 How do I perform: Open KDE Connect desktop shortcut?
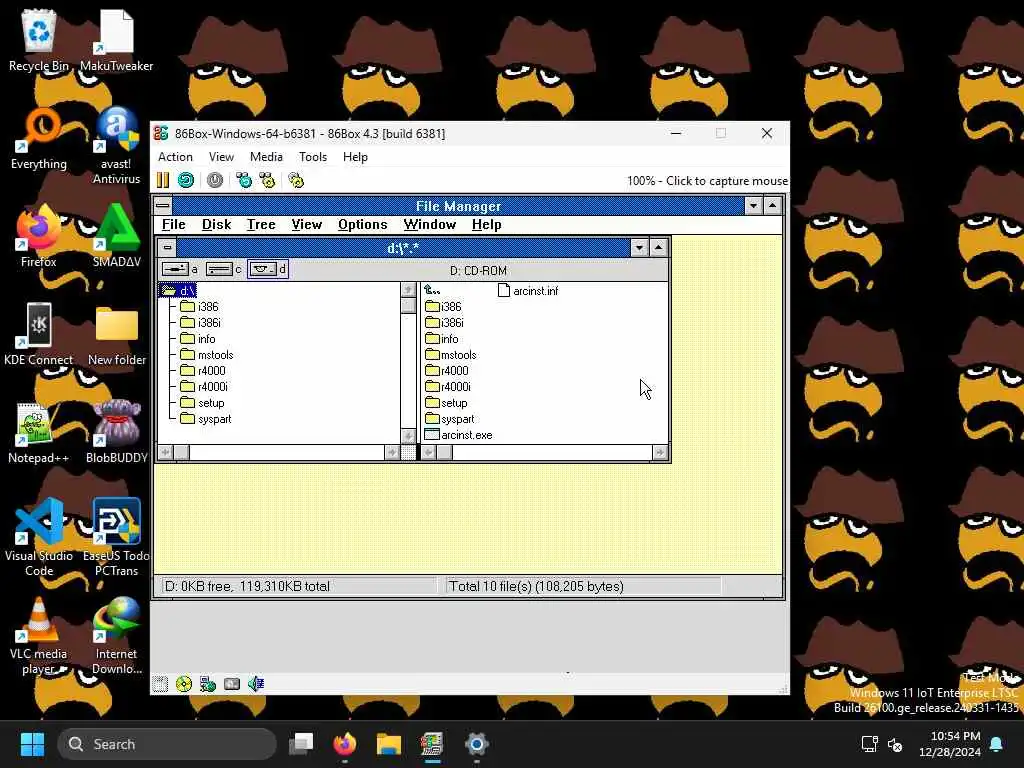coord(39,334)
